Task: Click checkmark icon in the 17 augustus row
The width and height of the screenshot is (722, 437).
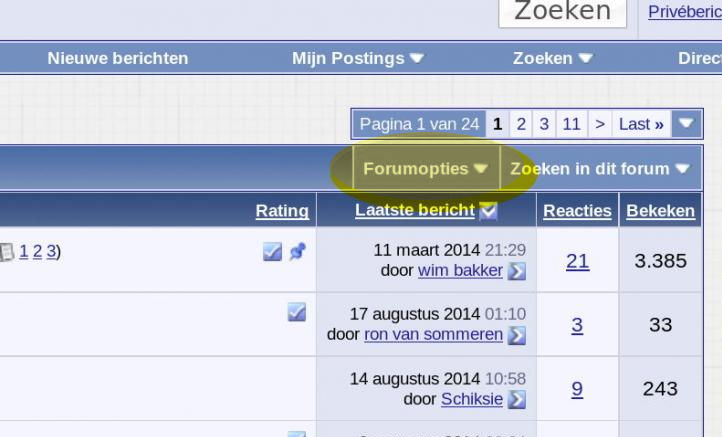Action: [297, 312]
